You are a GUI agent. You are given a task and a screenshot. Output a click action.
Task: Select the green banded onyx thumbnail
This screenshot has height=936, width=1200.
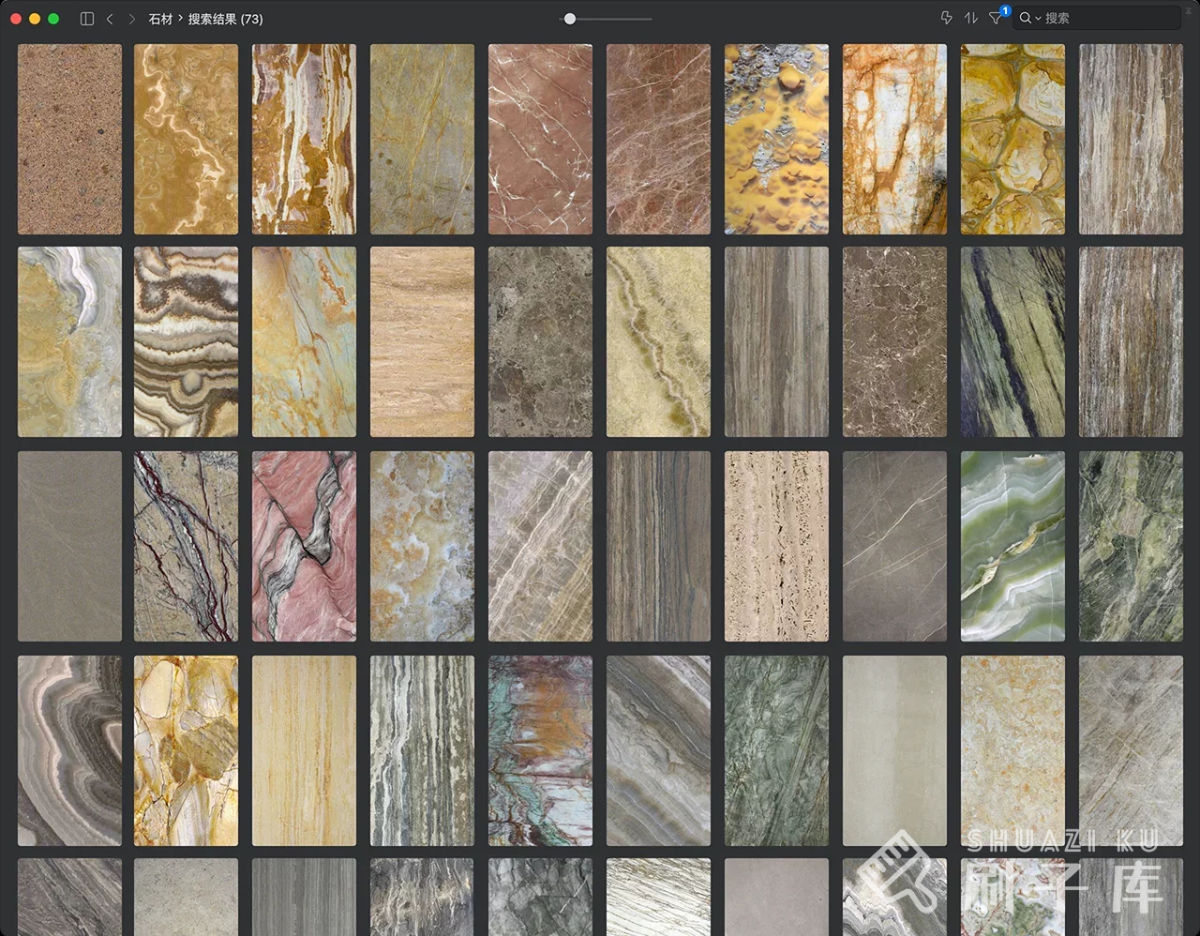point(1013,546)
